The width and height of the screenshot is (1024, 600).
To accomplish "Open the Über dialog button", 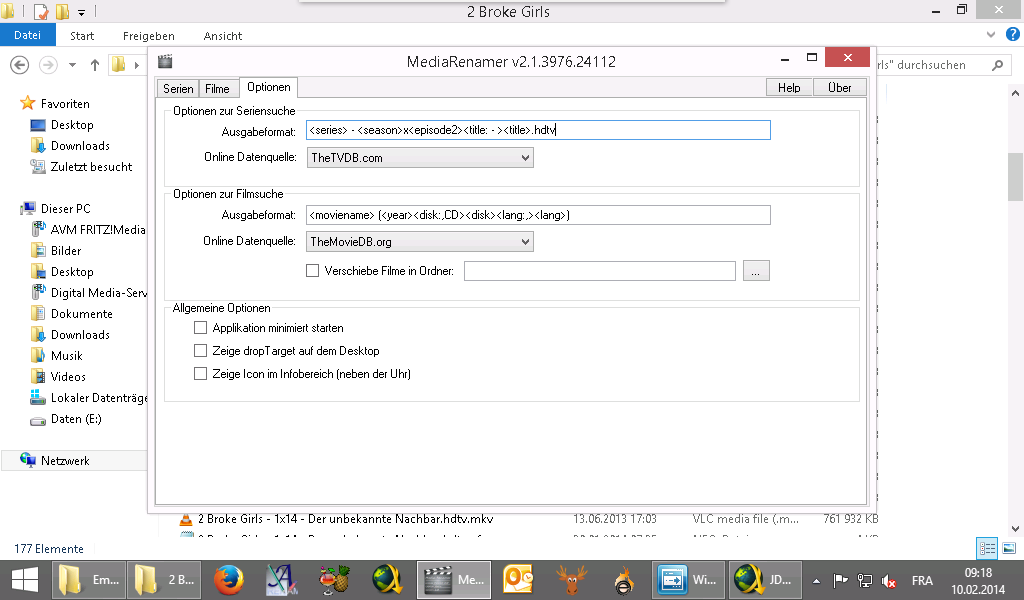I will tap(840, 87).
